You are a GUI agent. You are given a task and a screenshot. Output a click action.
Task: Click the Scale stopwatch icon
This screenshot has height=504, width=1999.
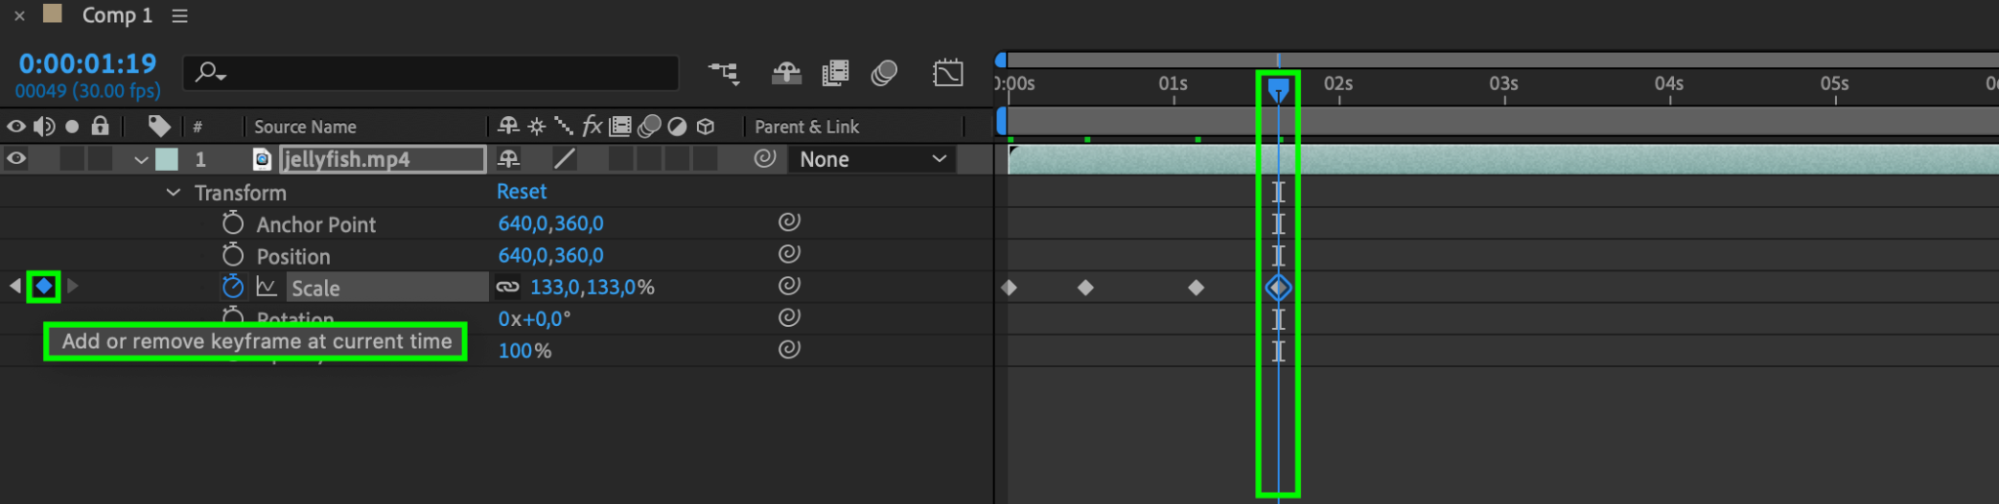click(x=233, y=287)
